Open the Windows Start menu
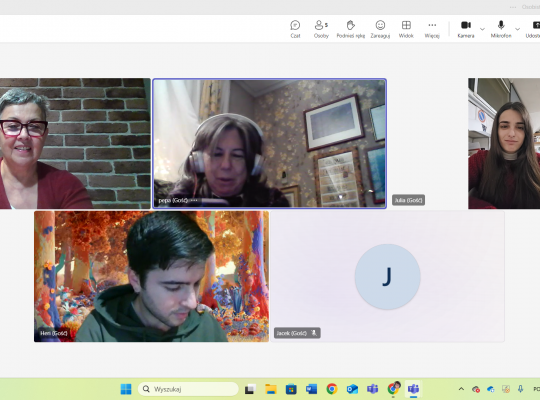The image size is (540, 400). 126,389
